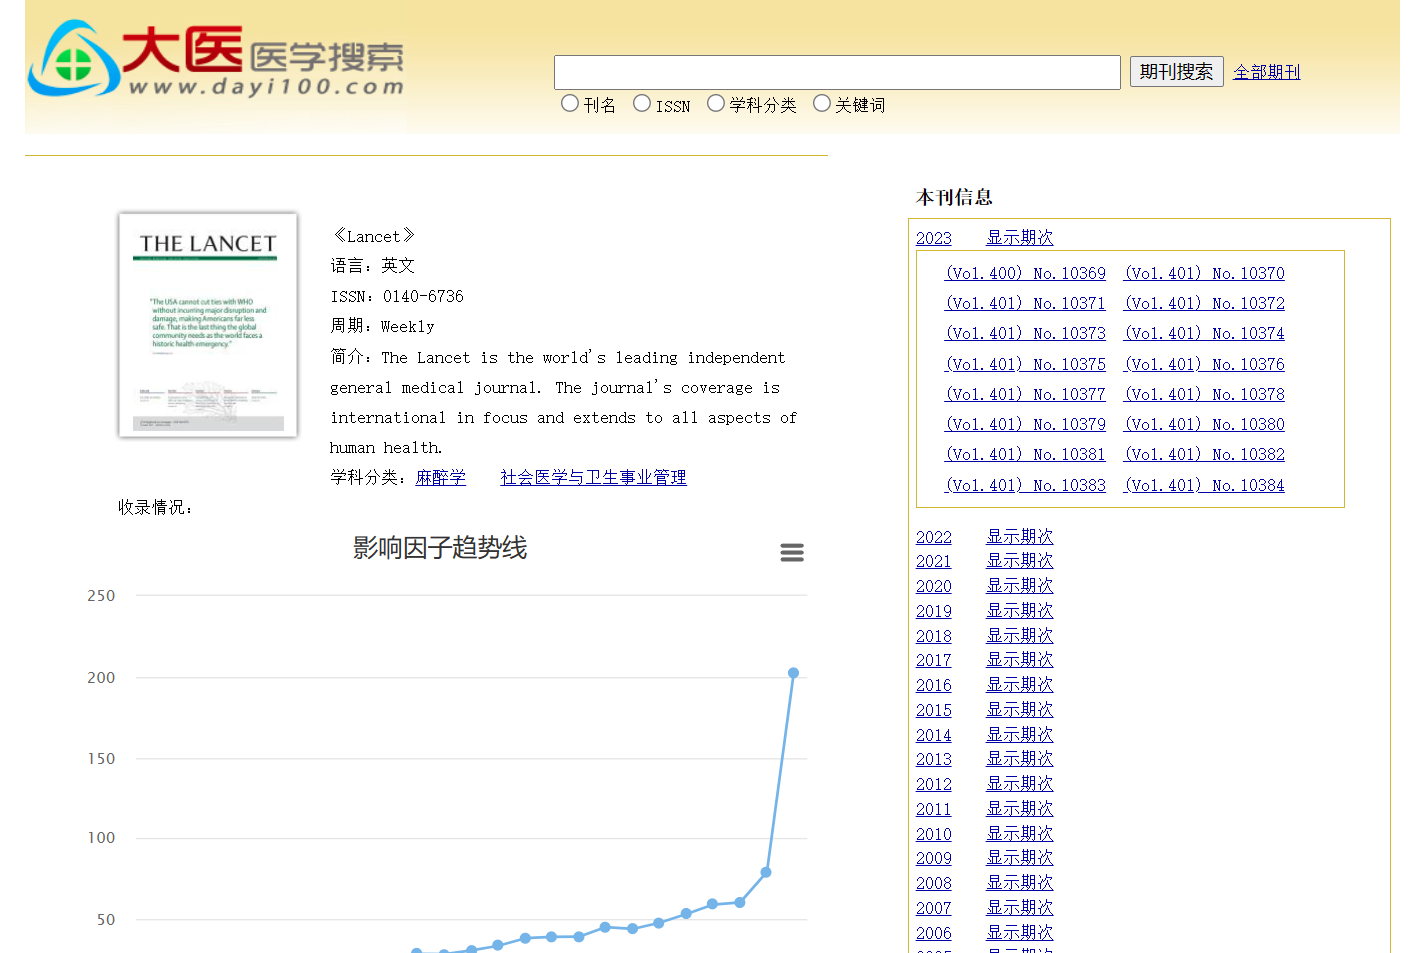Click the journal search text field
The height and width of the screenshot is (953, 1421).
[836, 72]
